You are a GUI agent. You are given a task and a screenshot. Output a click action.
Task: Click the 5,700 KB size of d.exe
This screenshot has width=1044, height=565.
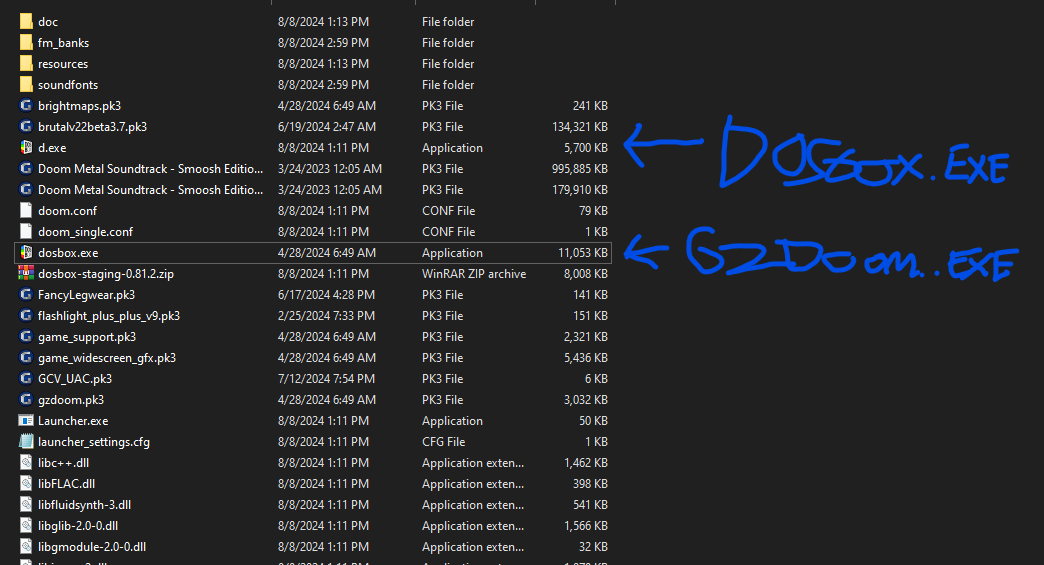586,148
